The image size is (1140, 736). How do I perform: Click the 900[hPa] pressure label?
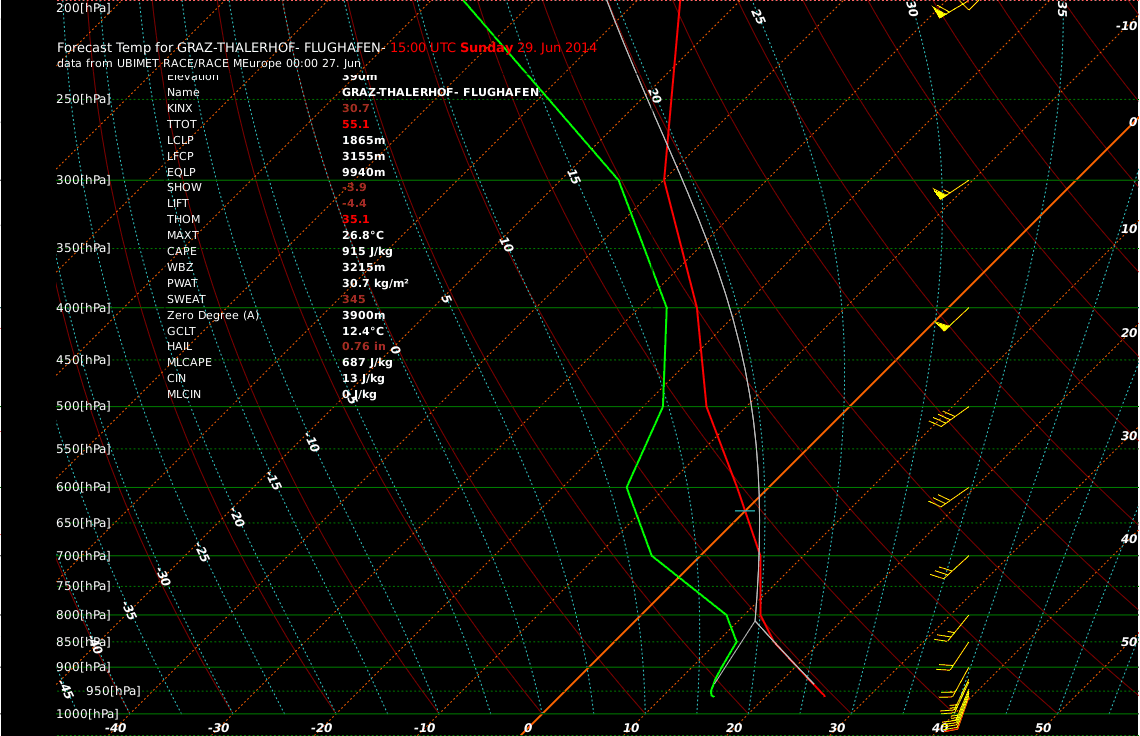click(84, 667)
